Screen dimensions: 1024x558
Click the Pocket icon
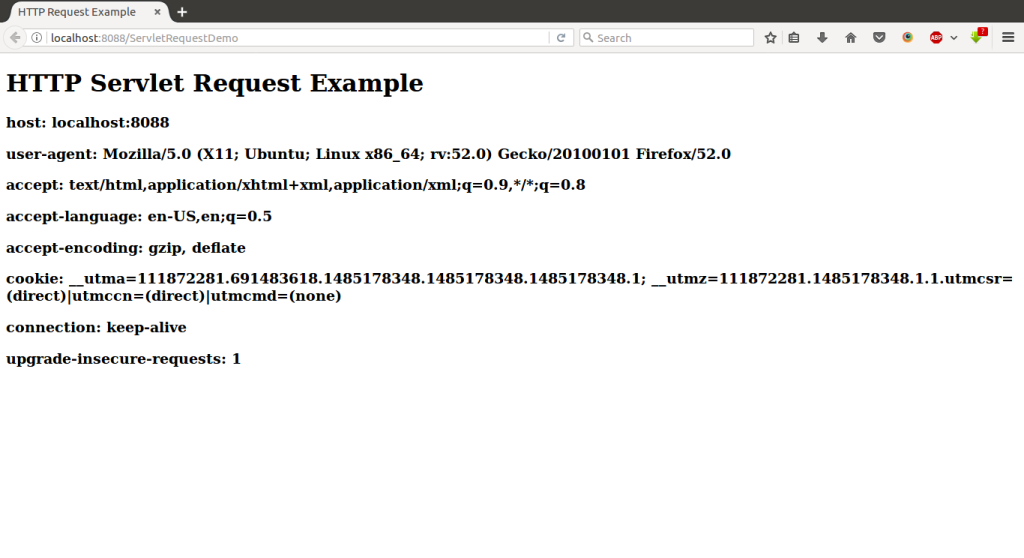pyautogui.click(x=879, y=38)
